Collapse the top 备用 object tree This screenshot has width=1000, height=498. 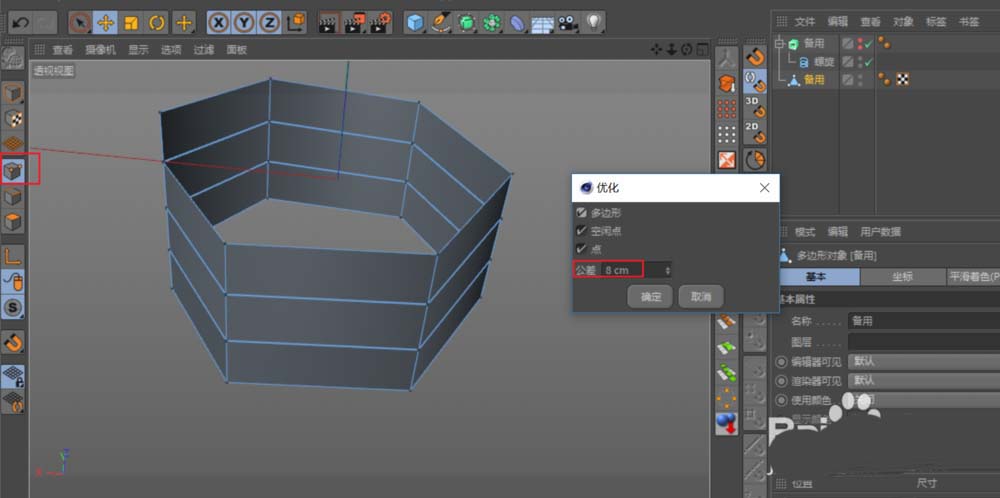coord(780,44)
